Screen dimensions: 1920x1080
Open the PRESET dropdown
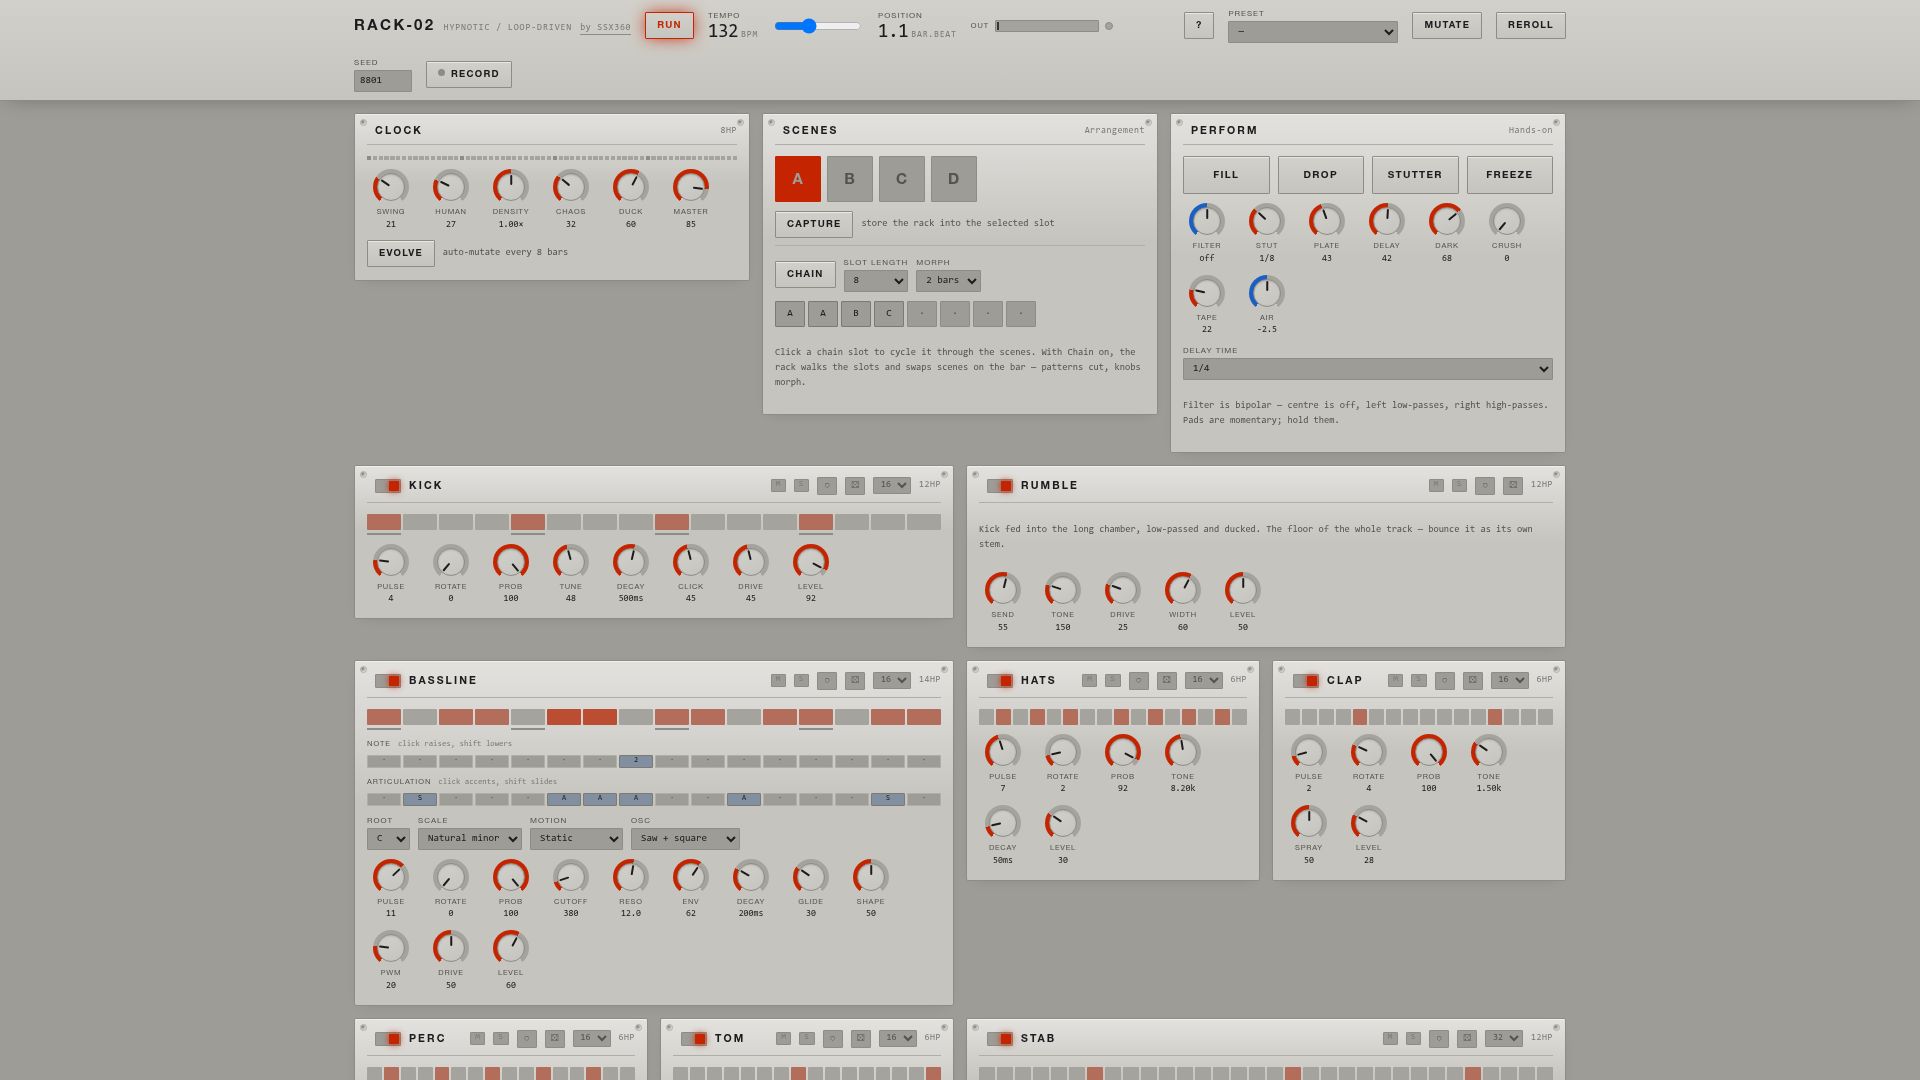point(1313,32)
